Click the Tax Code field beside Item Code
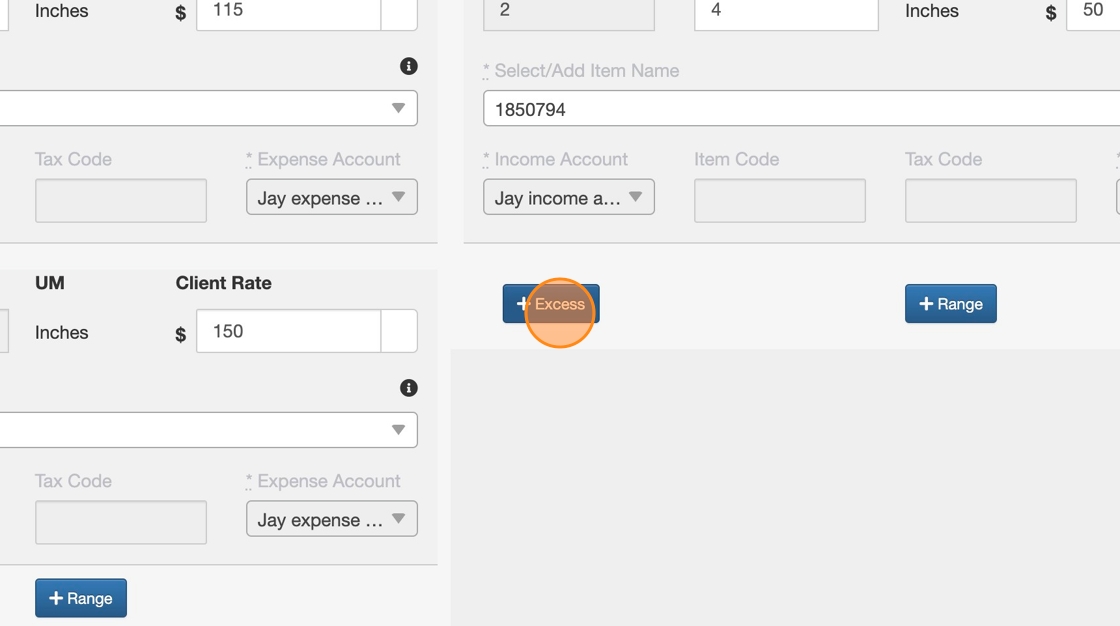Viewport: 1120px width, 626px height. click(x=990, y=200)
